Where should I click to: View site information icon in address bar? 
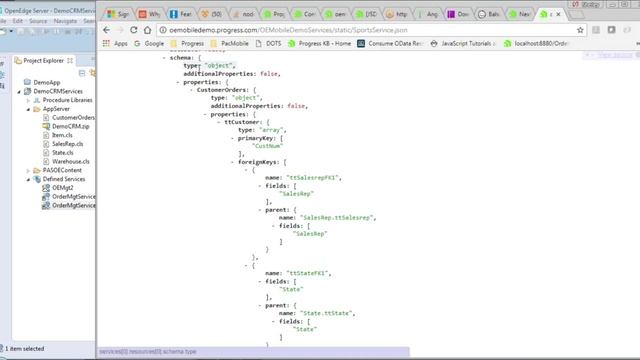[163, 30]
